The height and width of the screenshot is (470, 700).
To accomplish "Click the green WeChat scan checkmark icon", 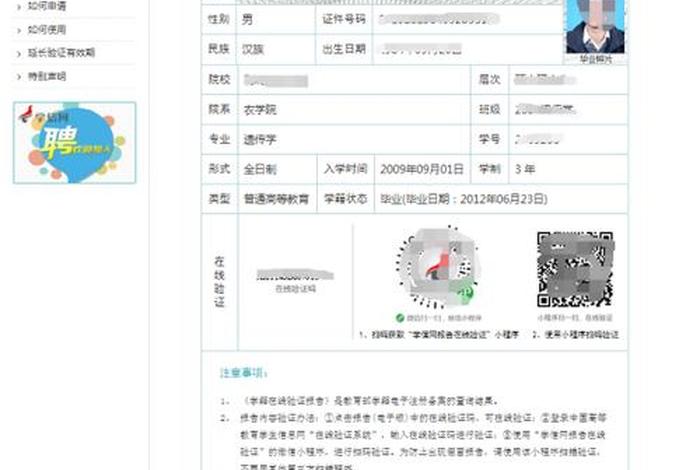I will point(400,316).
